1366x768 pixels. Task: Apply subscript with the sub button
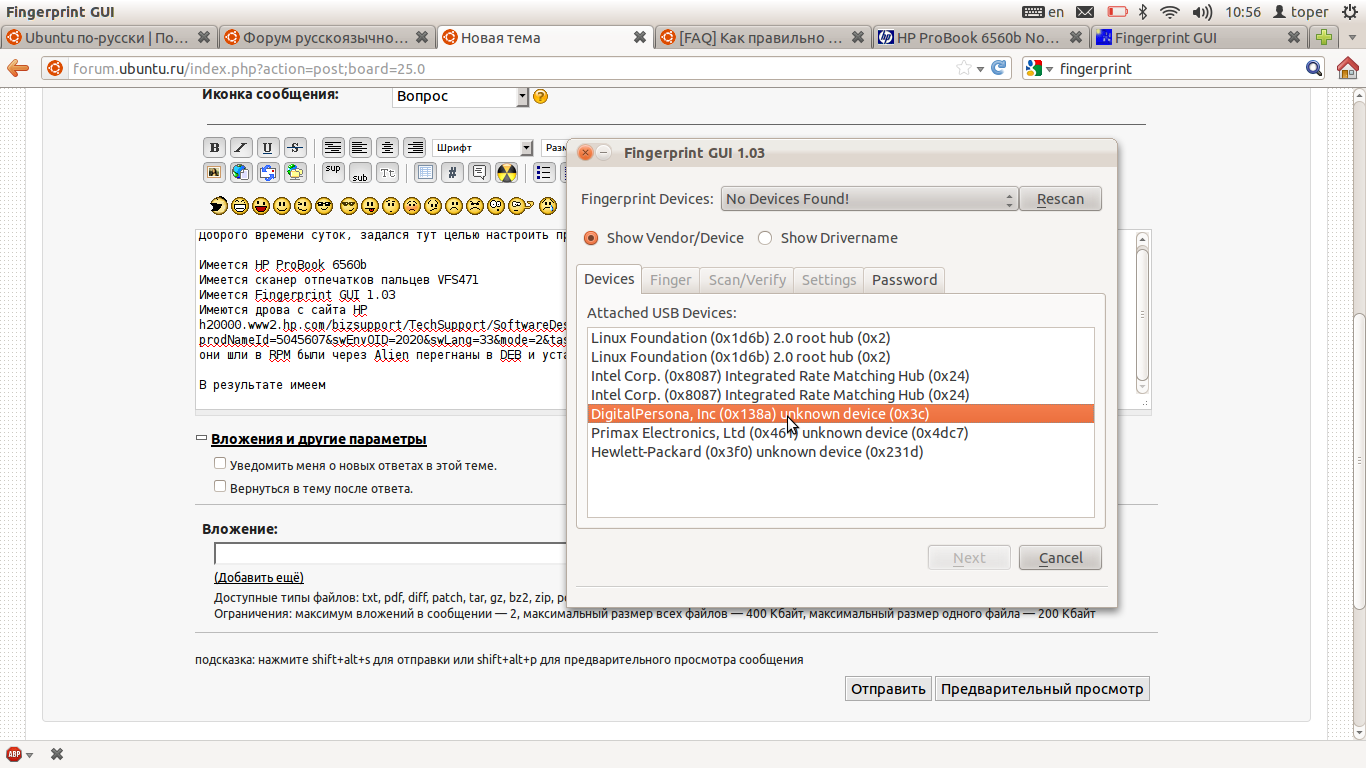pyautogui.click(x=360, y=173)
